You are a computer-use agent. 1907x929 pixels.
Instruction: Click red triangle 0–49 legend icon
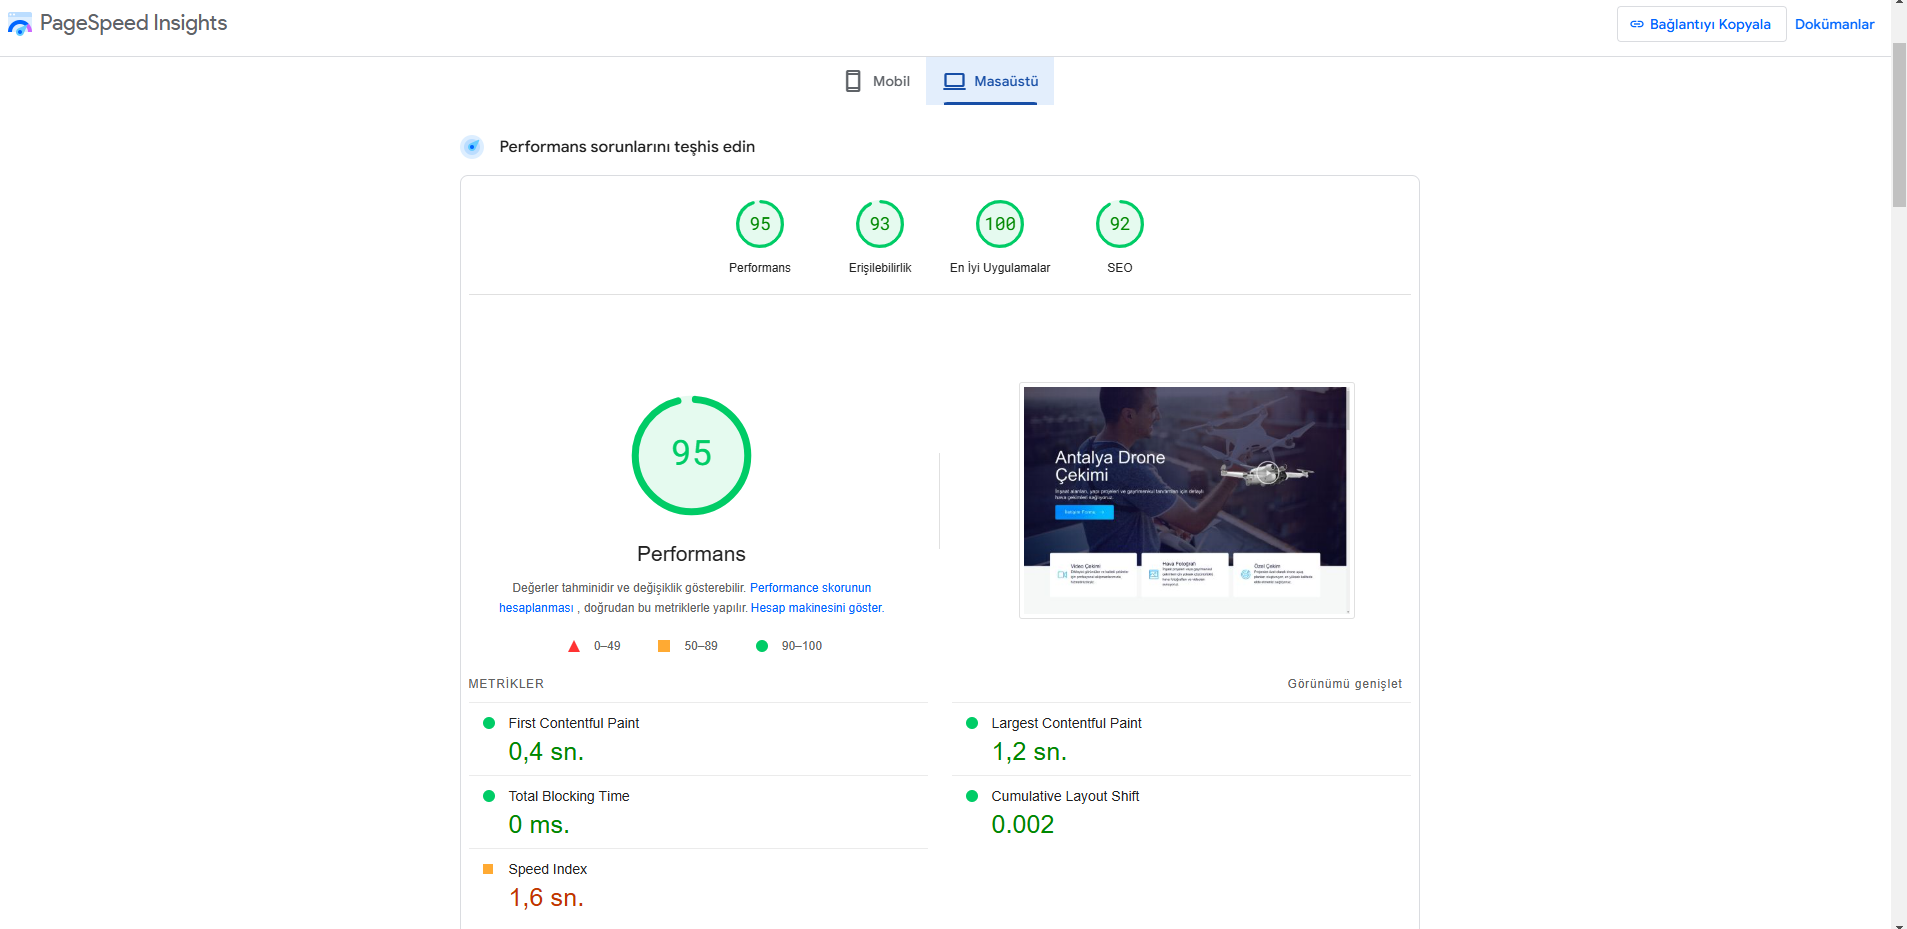(x=574, y=646)
